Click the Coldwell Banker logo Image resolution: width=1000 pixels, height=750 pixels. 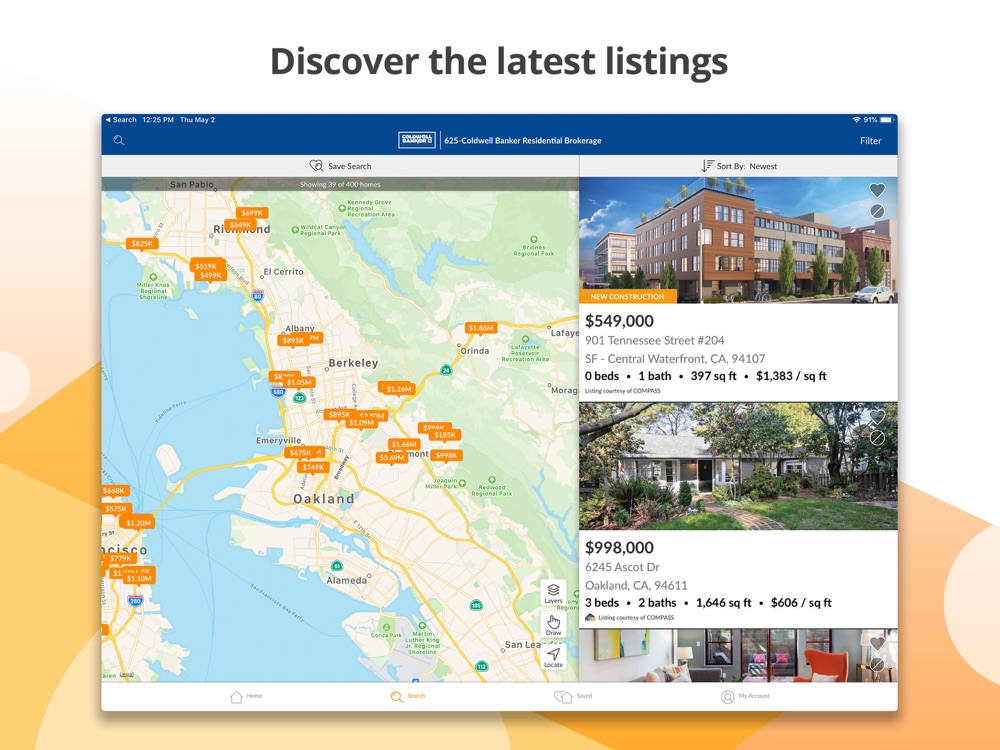[x=416, y=140]
